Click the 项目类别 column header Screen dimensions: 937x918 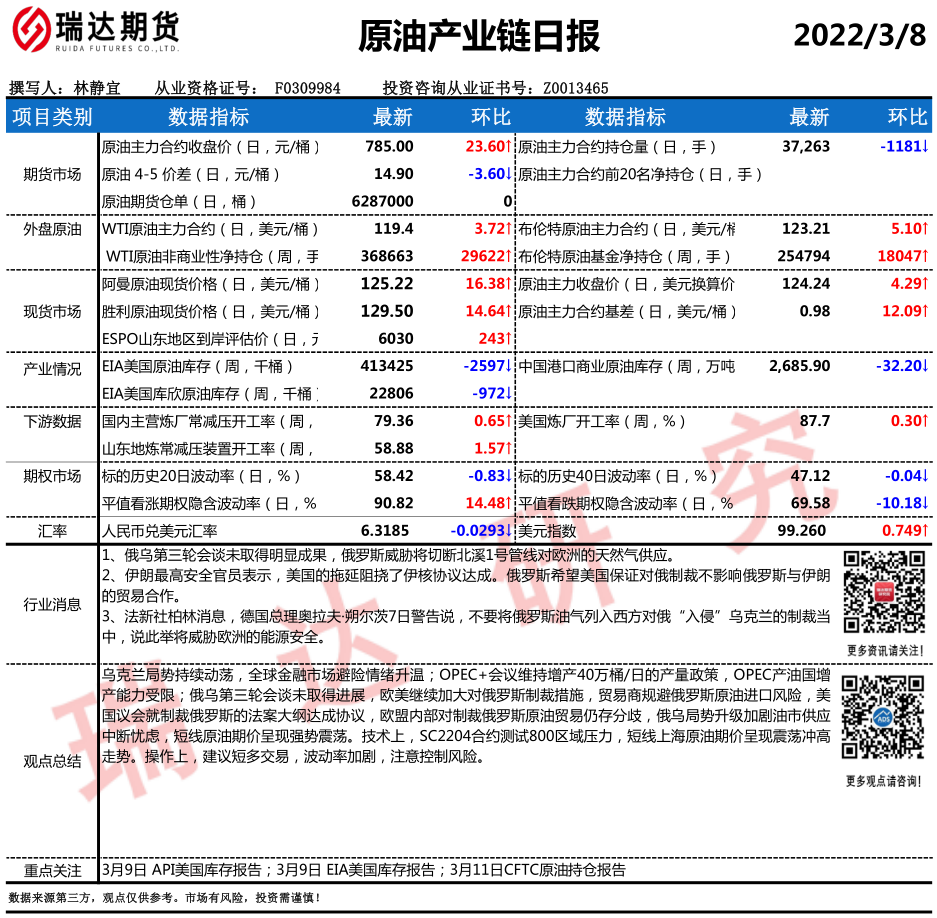[52, 117]
